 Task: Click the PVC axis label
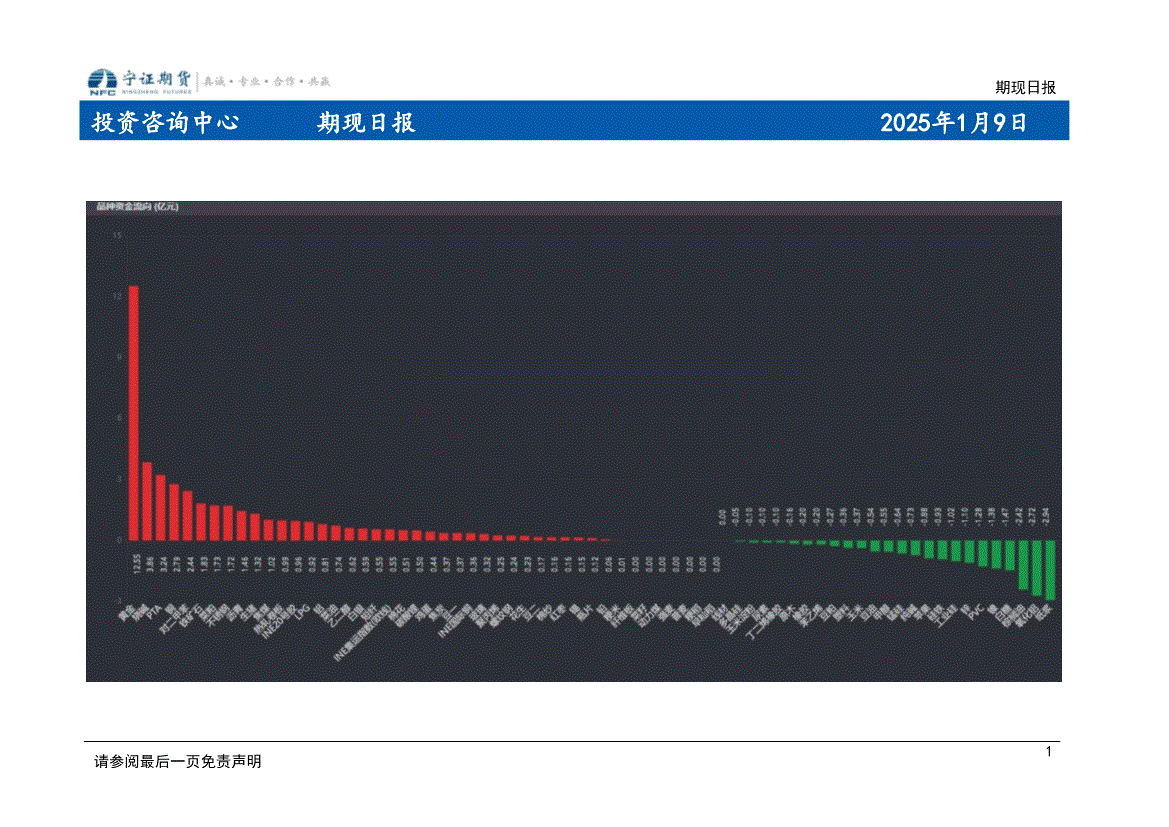975,612
